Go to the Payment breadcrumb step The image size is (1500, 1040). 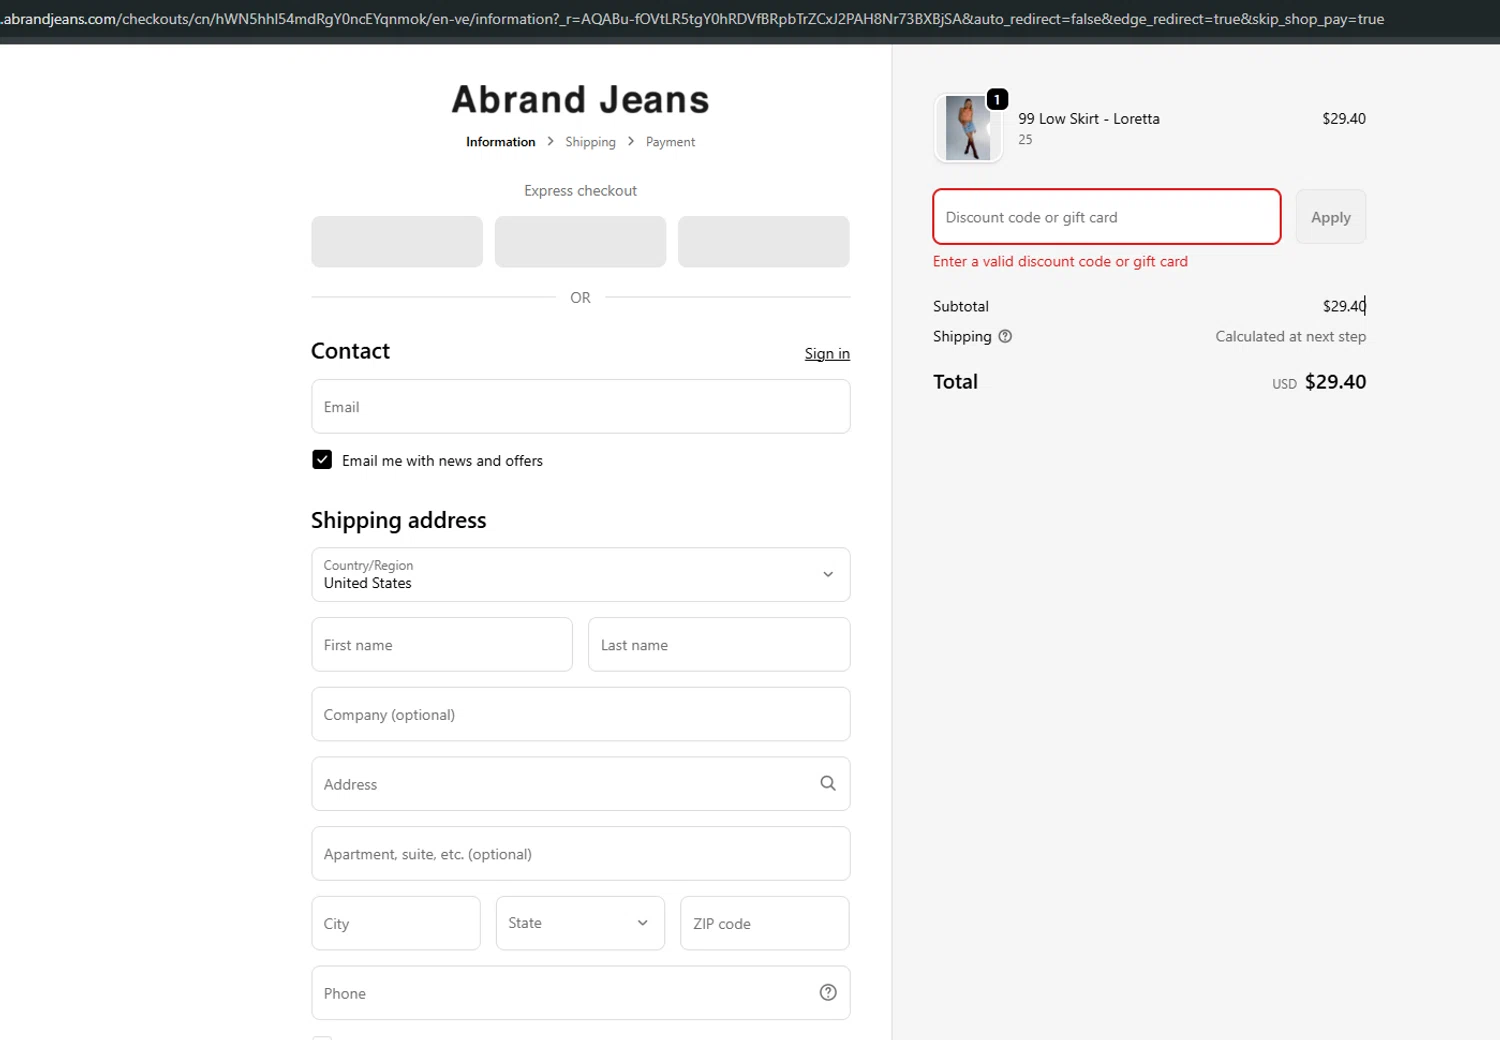tap(670, 142)
